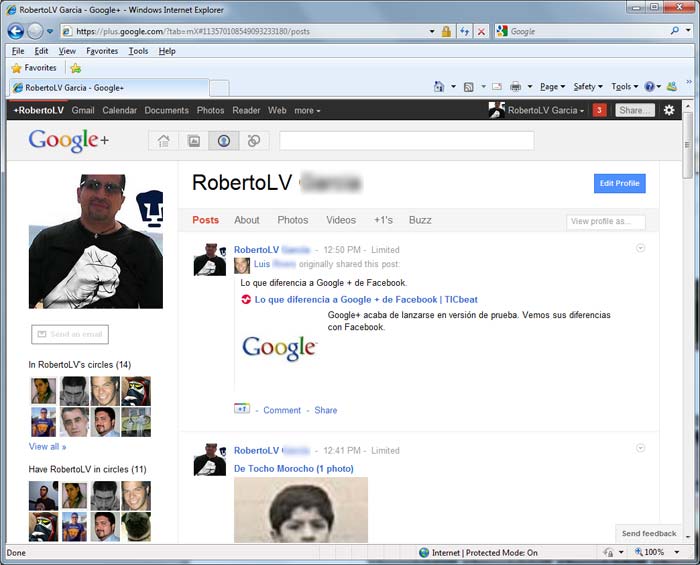This screenshot has width=700, height=565.
Task: Click the browser Forward arrow button
Action: (35, 31)
